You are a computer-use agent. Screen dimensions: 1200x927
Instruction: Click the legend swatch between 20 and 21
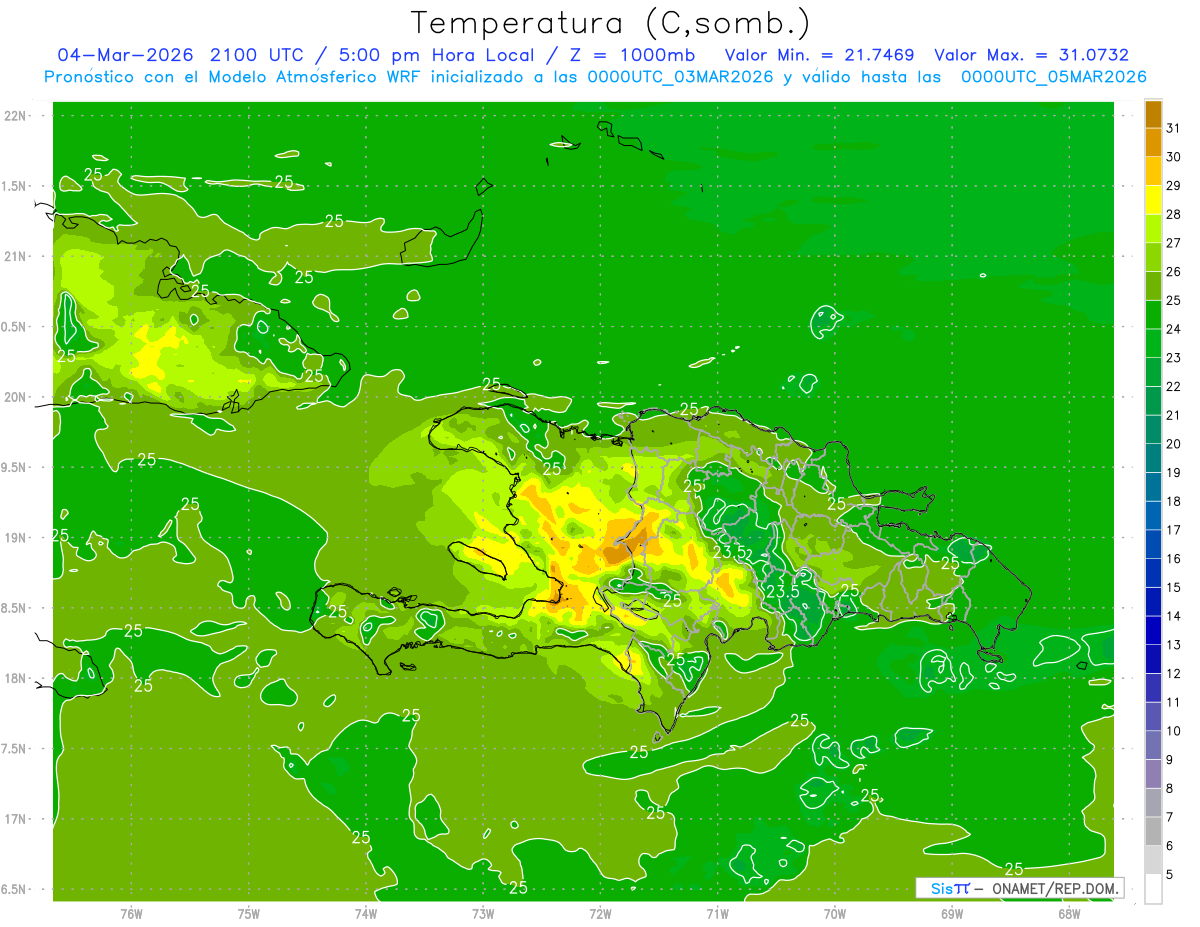1153,429
